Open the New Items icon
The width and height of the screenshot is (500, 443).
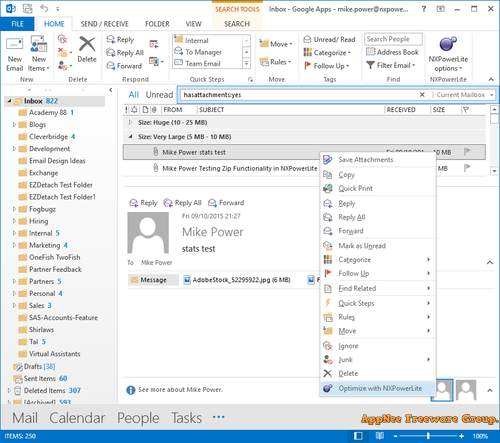(39, 44)
